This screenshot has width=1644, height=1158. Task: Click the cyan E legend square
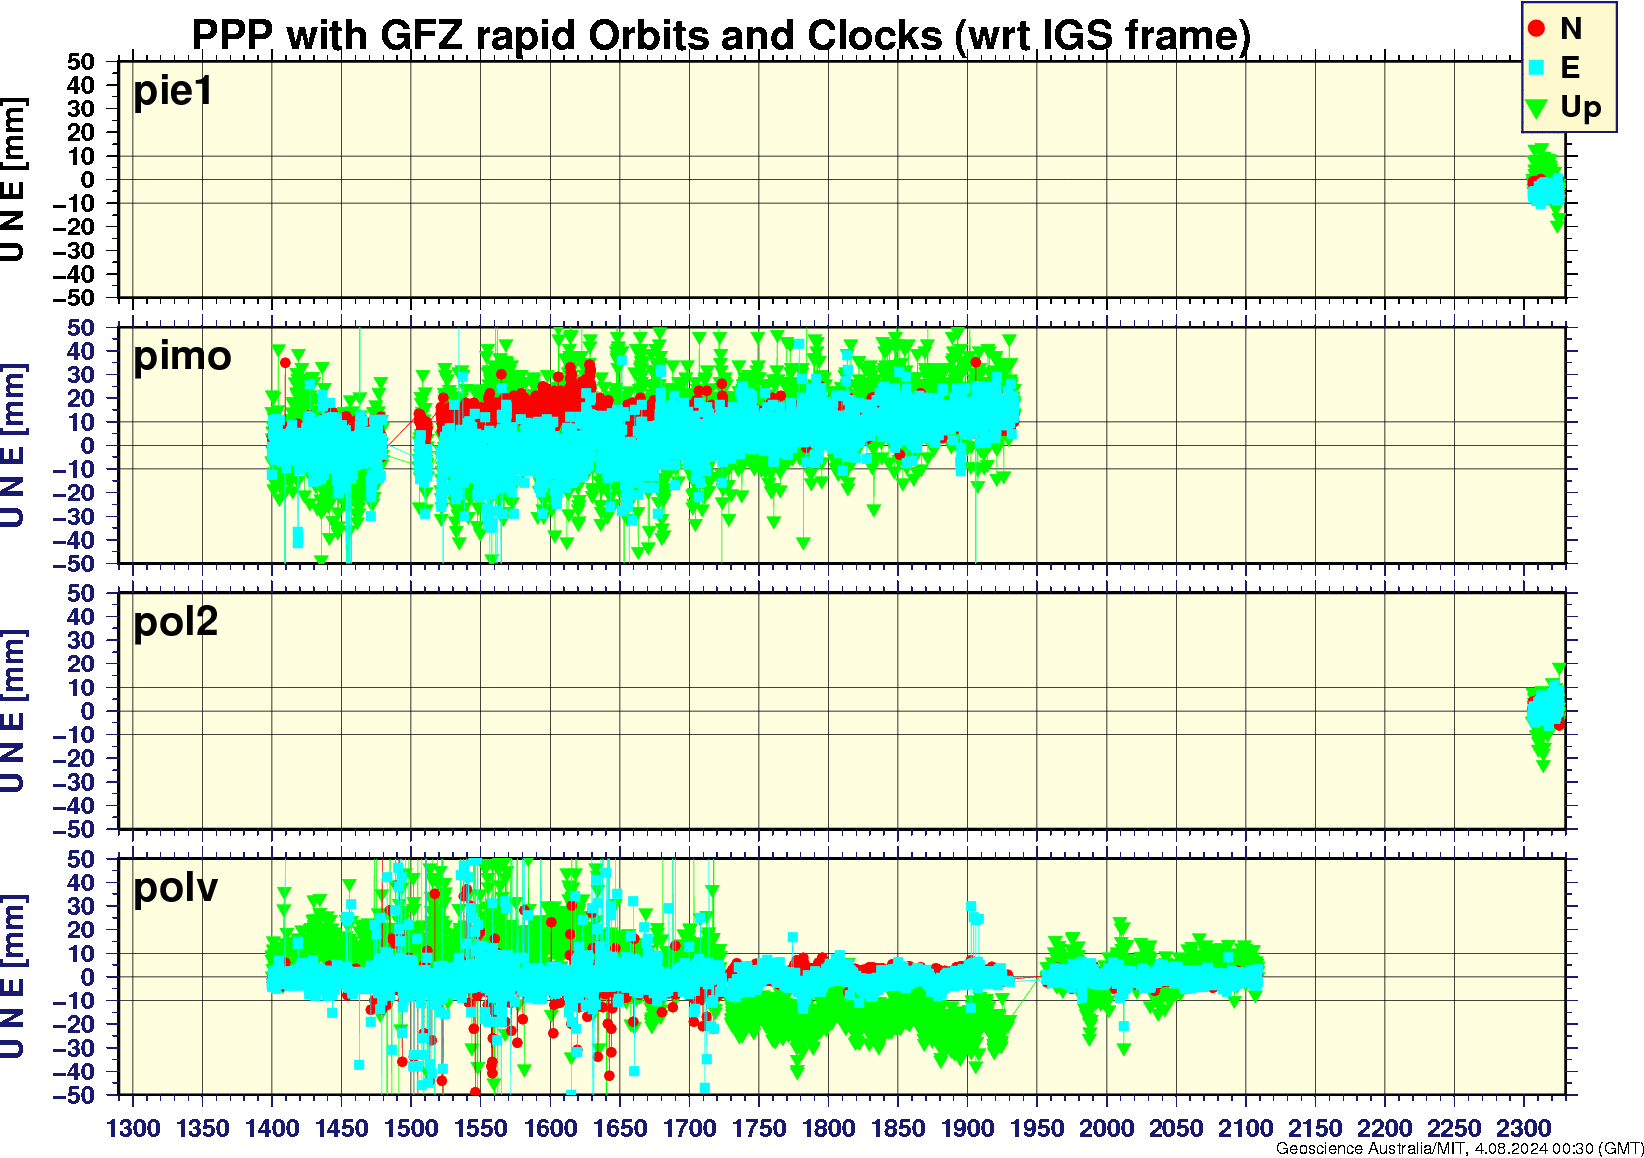[x=1537, y=68]
